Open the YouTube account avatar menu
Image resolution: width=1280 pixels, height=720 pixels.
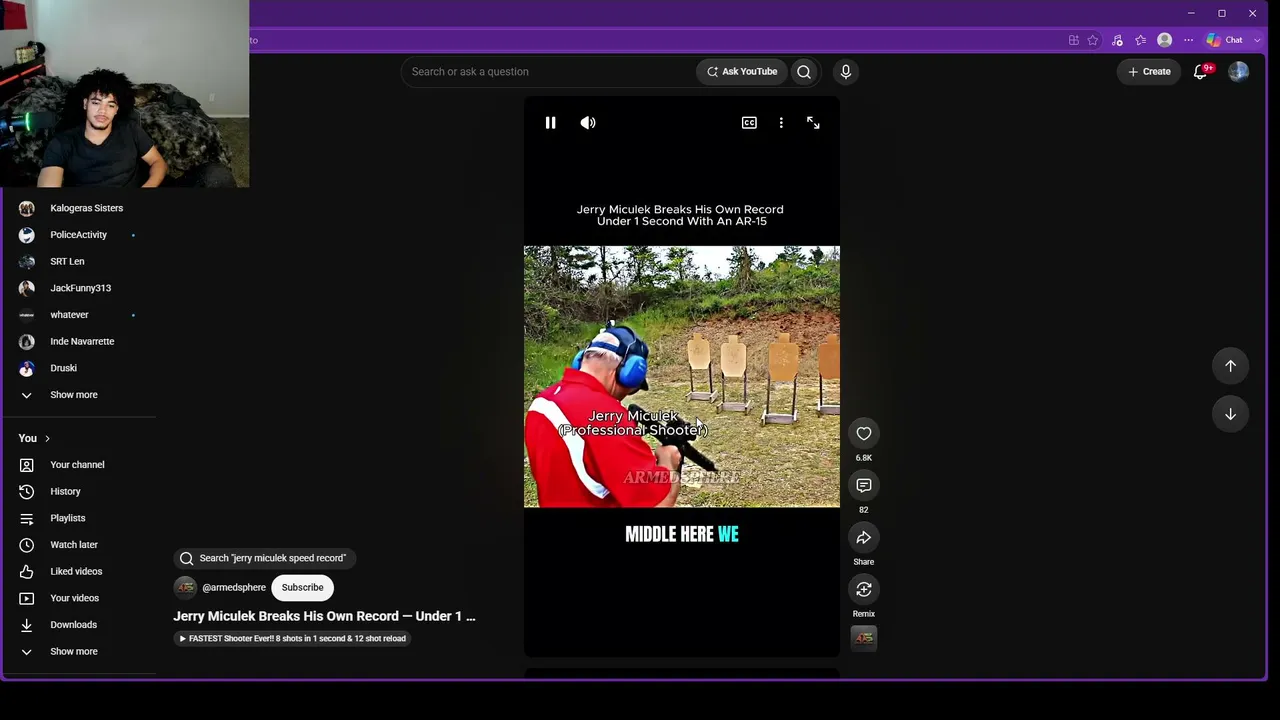(1238, 71)
